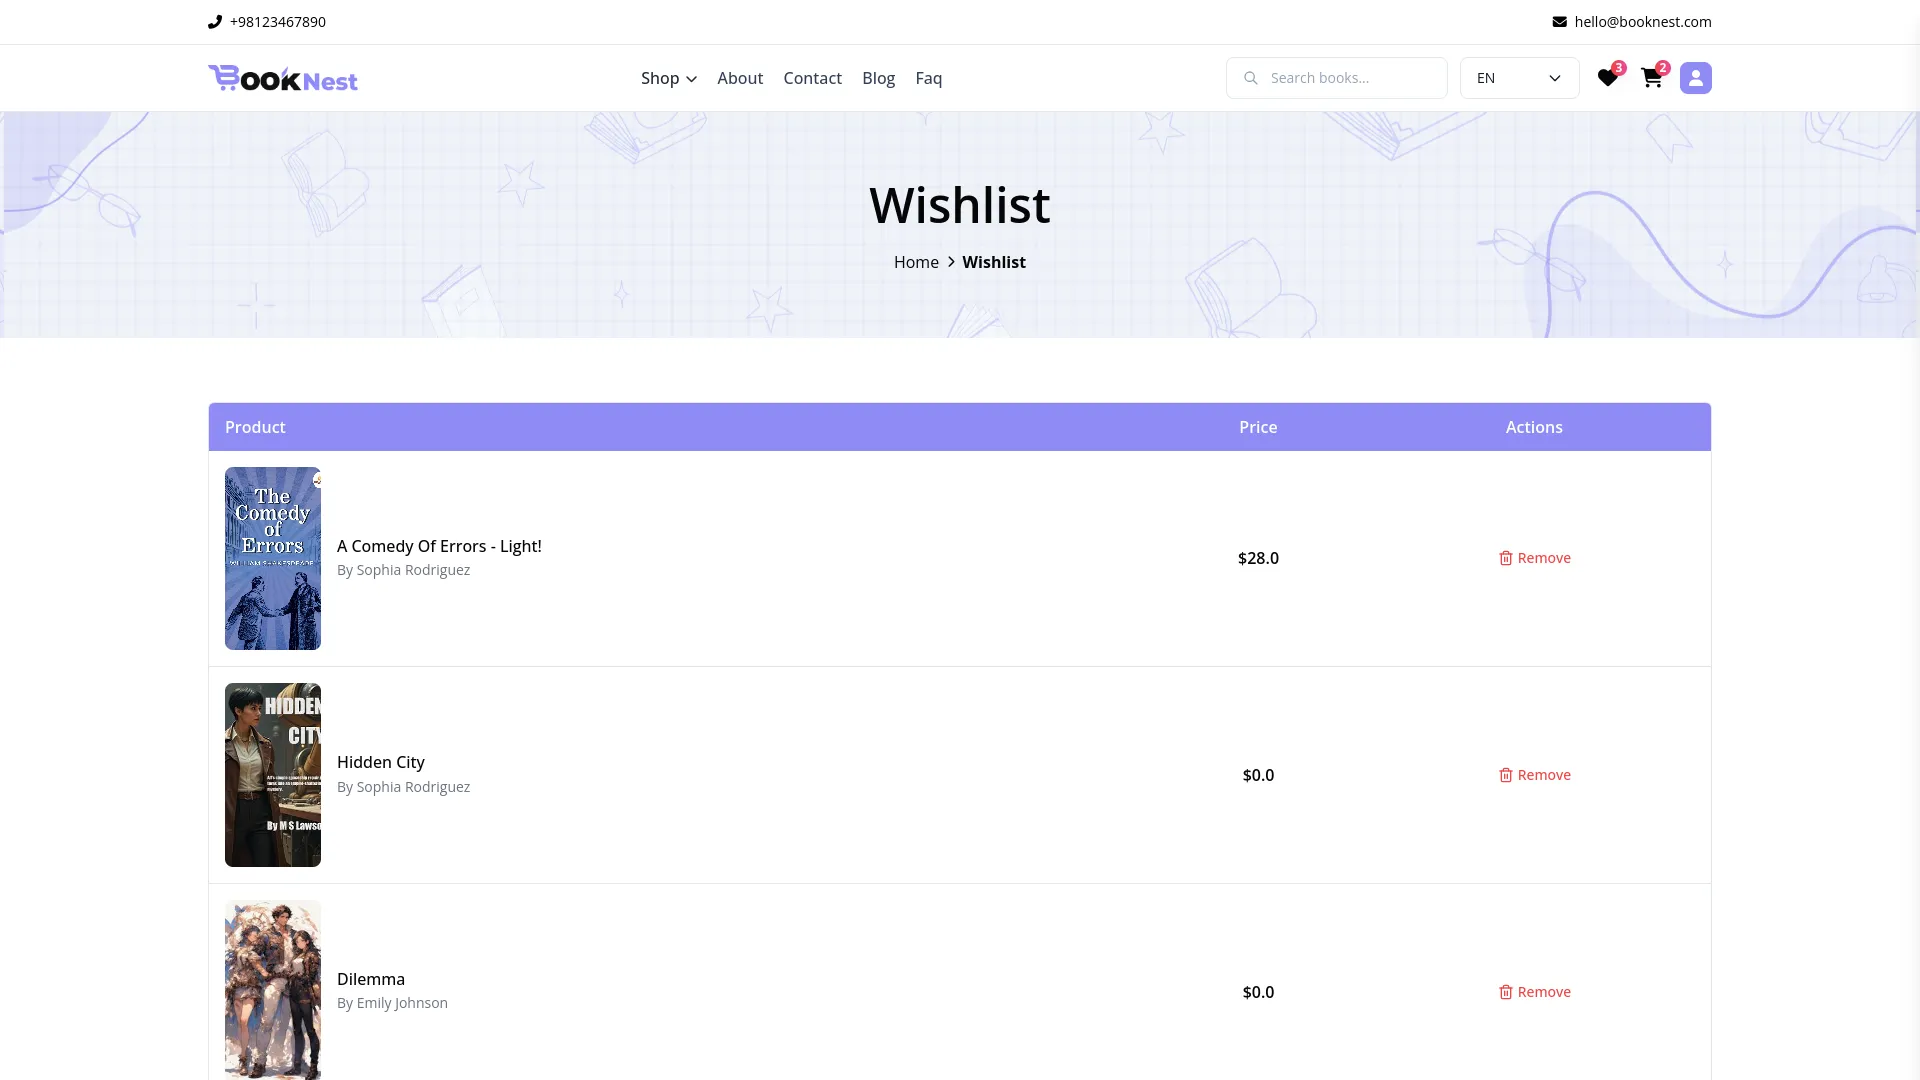Navigate to the Blog page
The width and height of the screenshot is (1920, 1080).
pos(878,78)
